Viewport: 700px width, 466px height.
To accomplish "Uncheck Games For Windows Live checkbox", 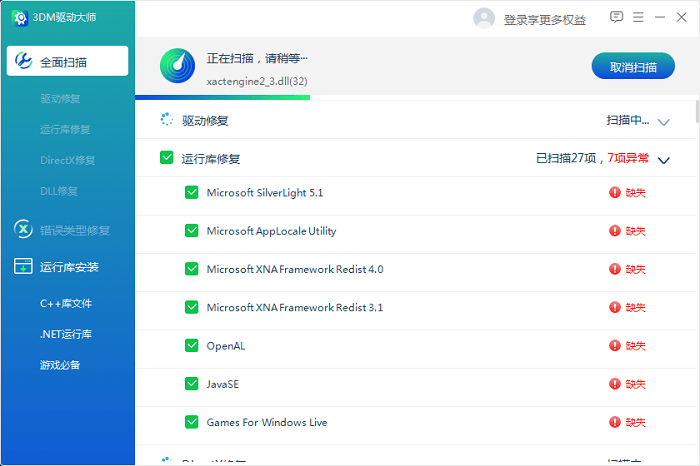I will tap(192, 422).
